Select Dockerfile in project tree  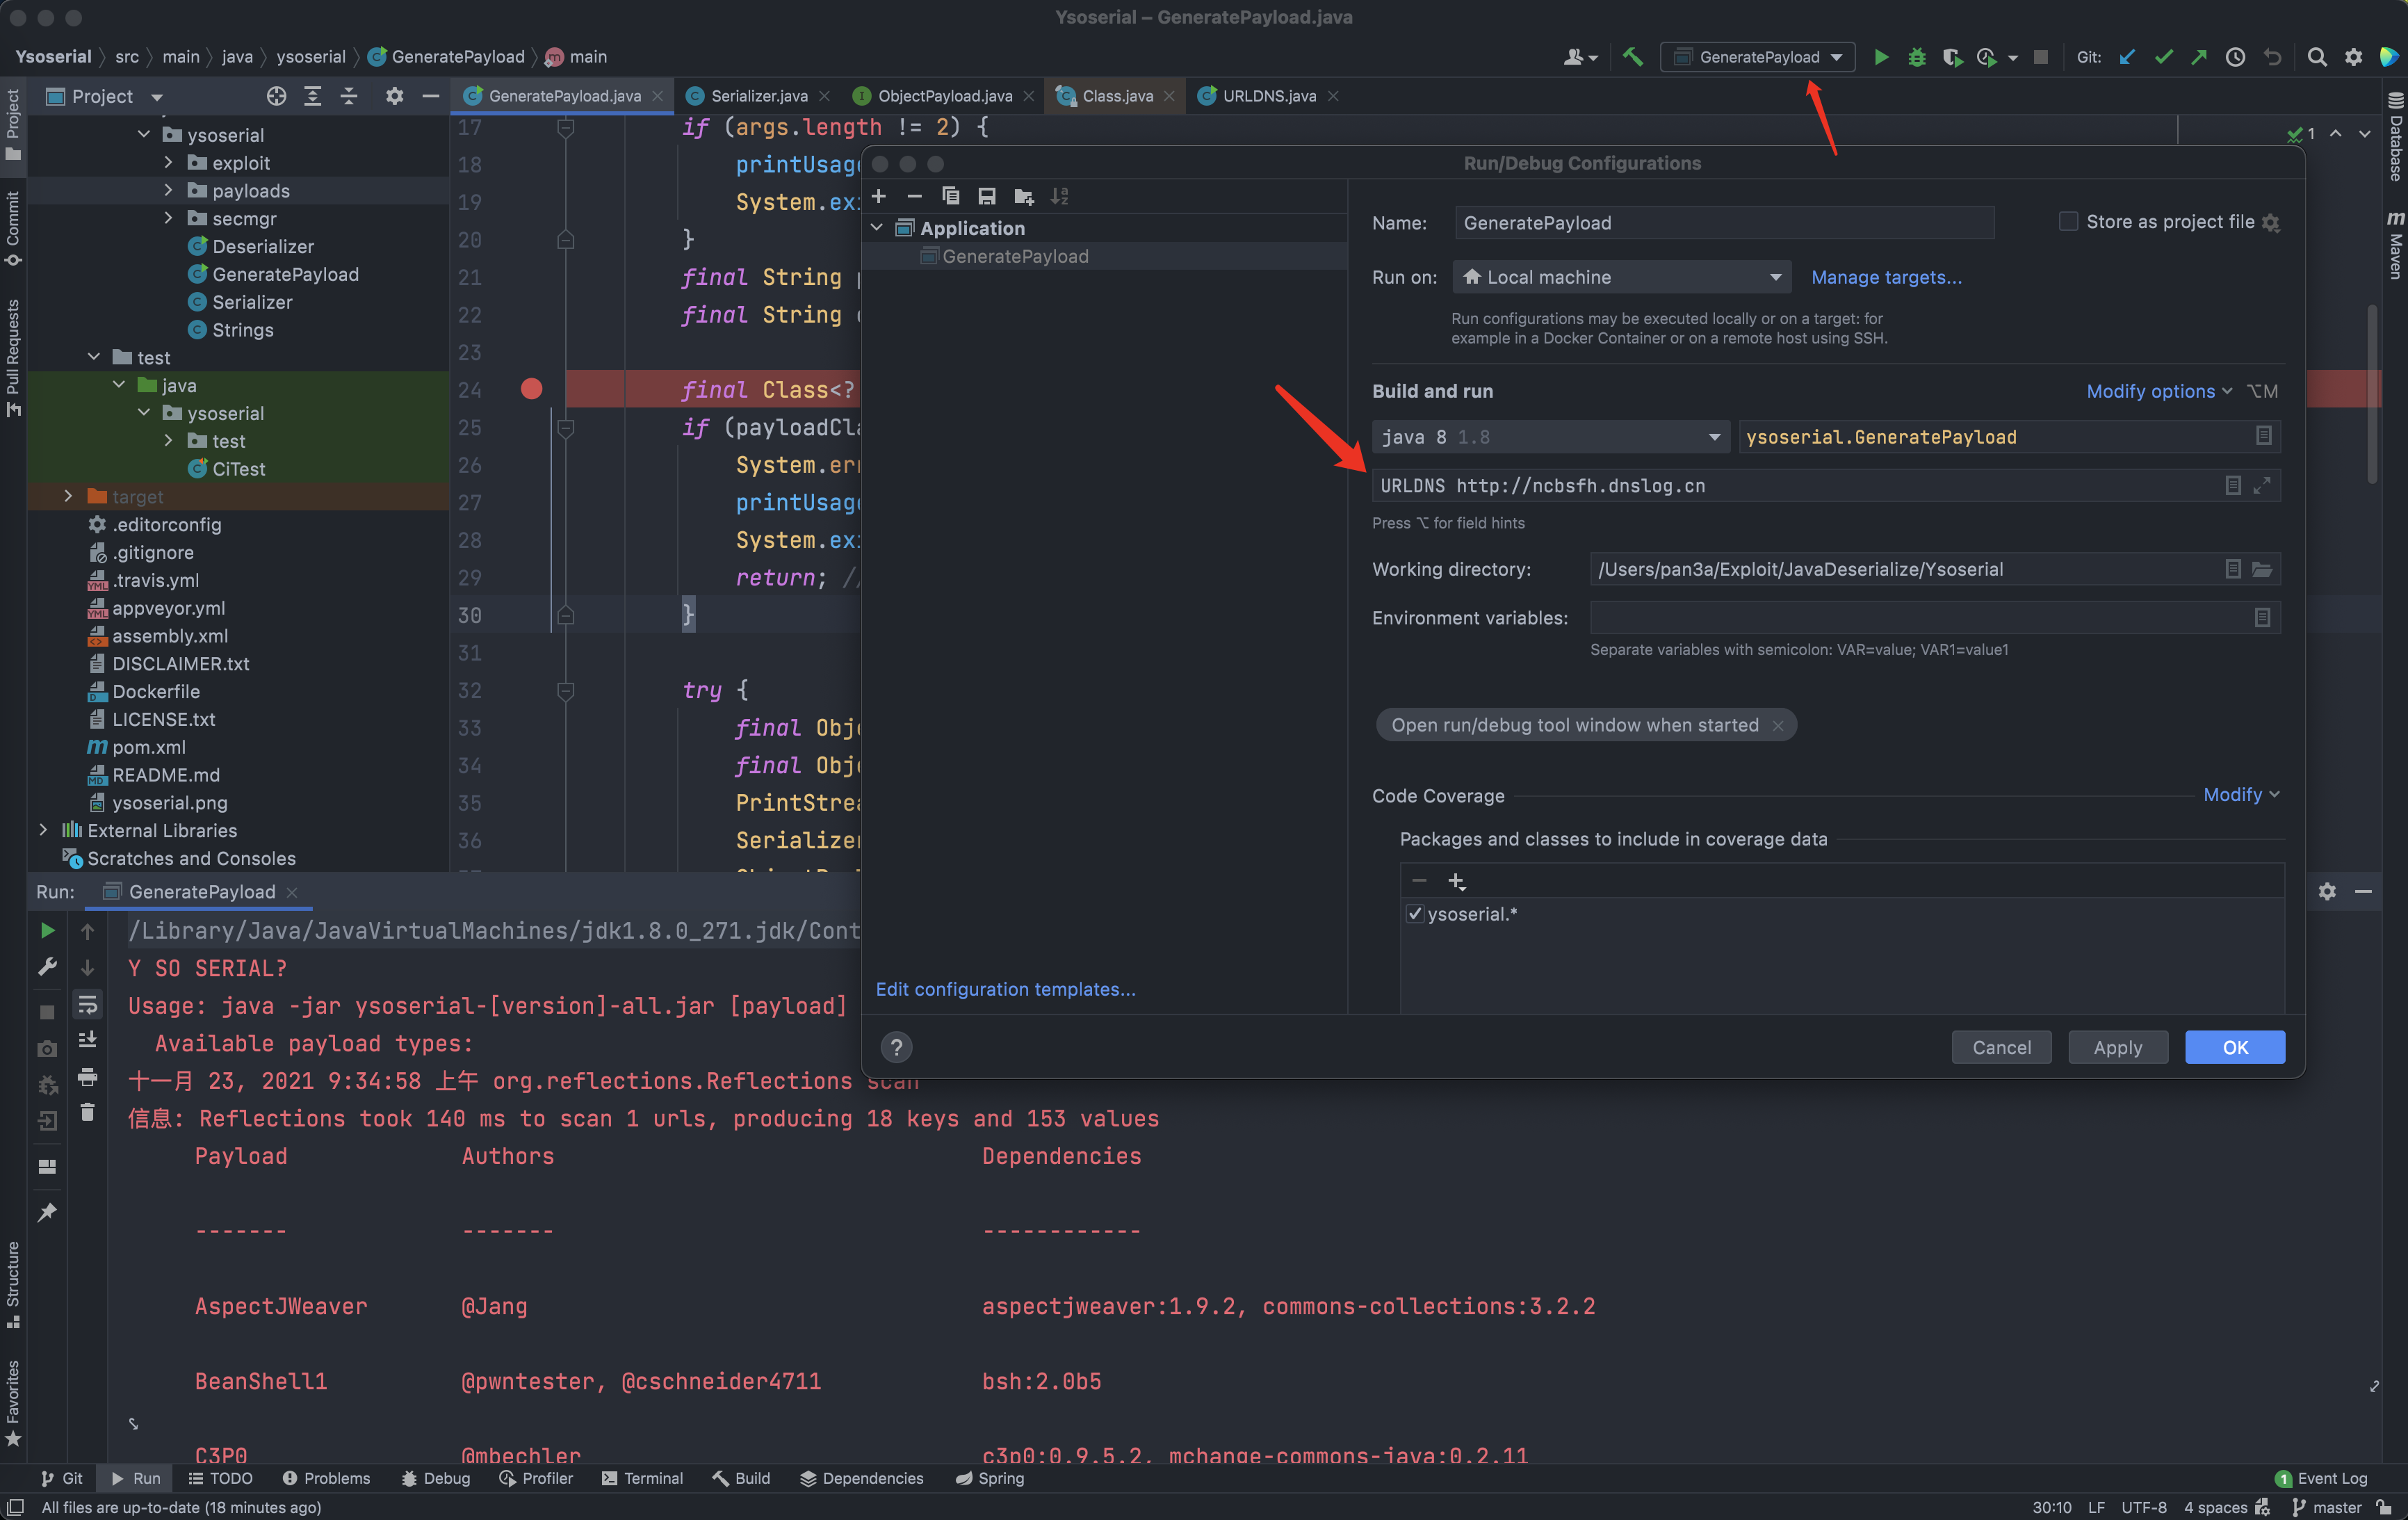click(x=155, y=691)
